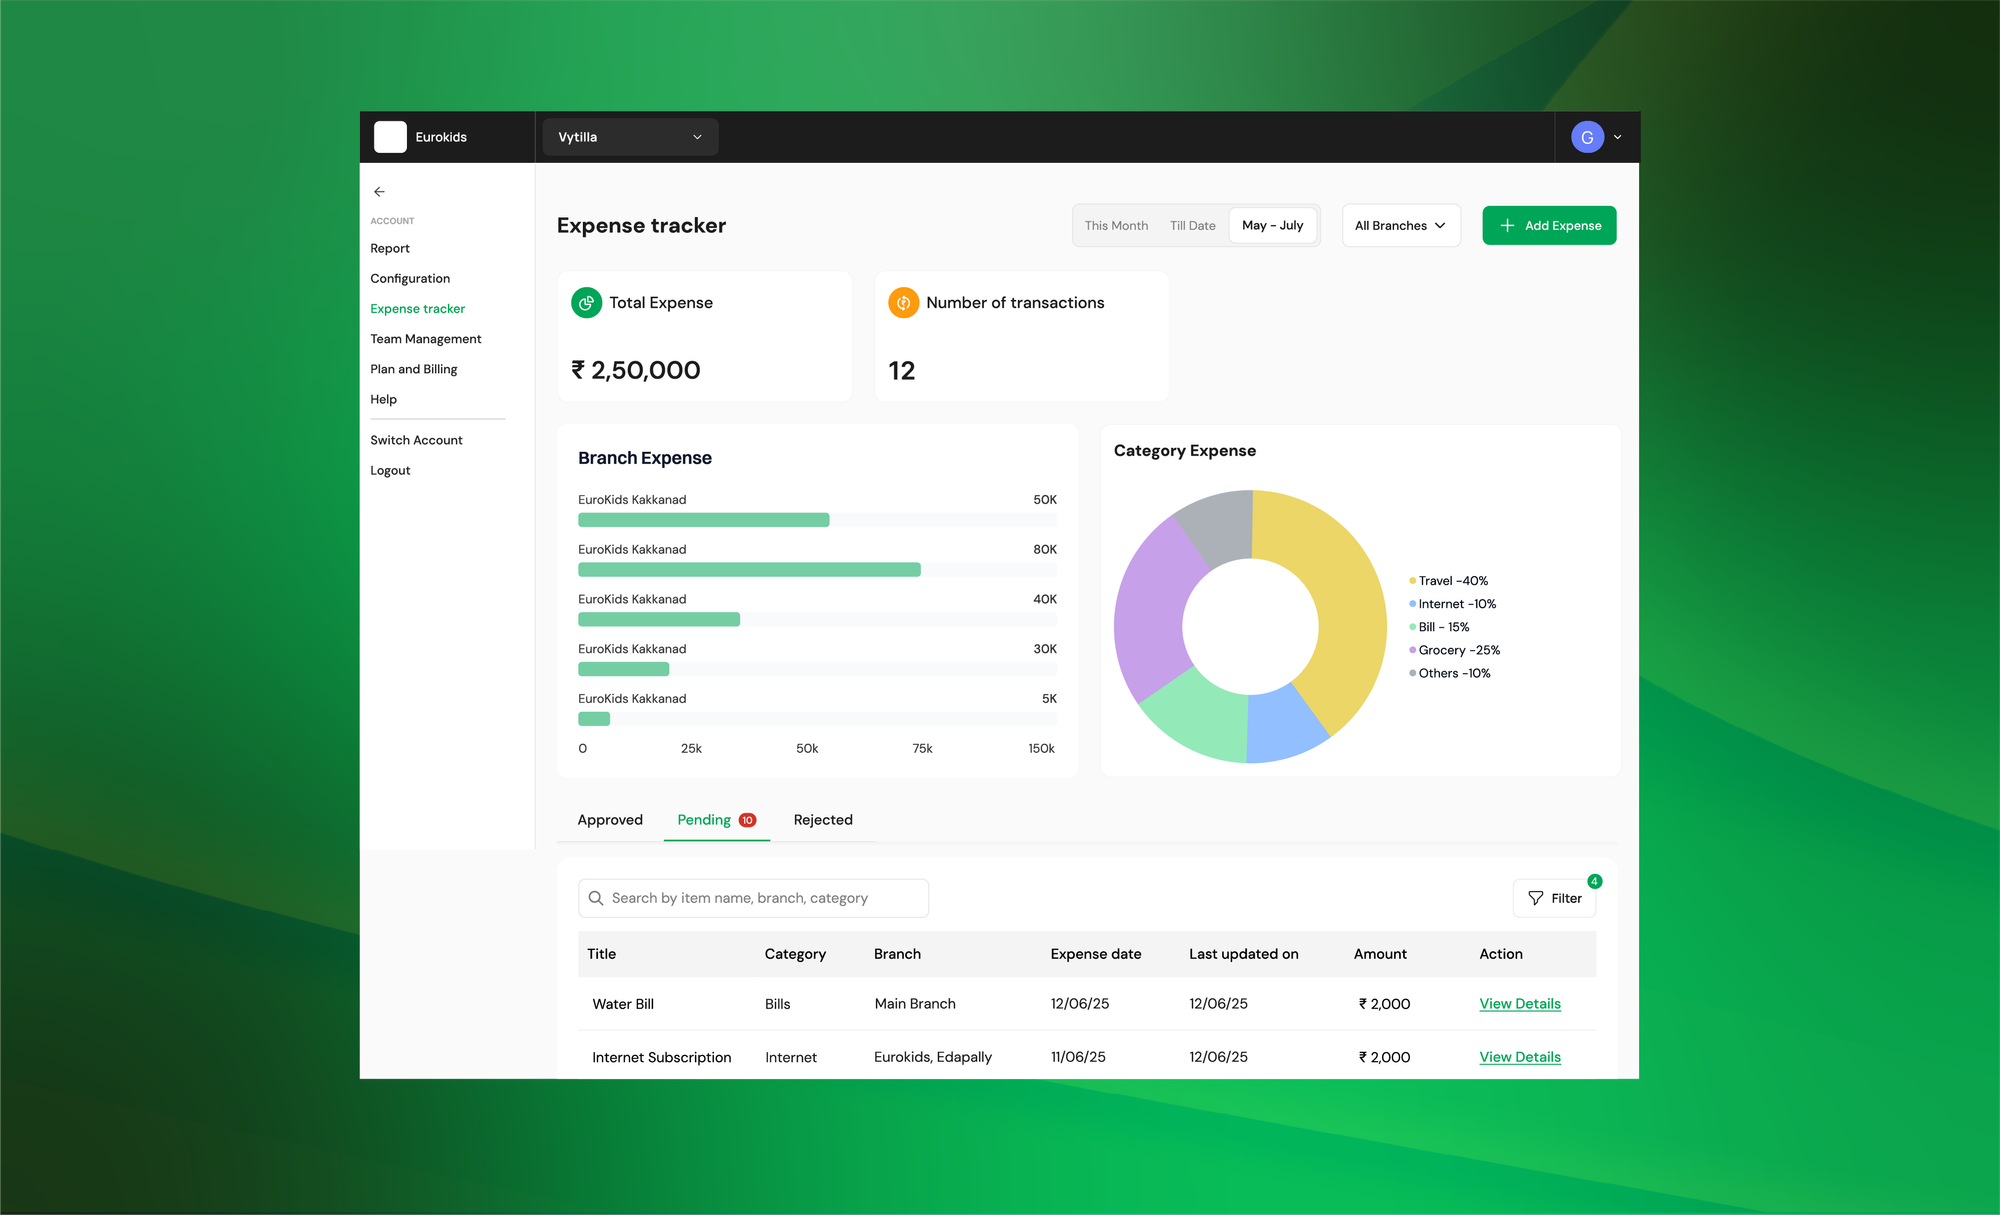This screenshot has width=2000, height=1215.
Task: Expand the All Branches dropdown
Action: coord(1399,225)
